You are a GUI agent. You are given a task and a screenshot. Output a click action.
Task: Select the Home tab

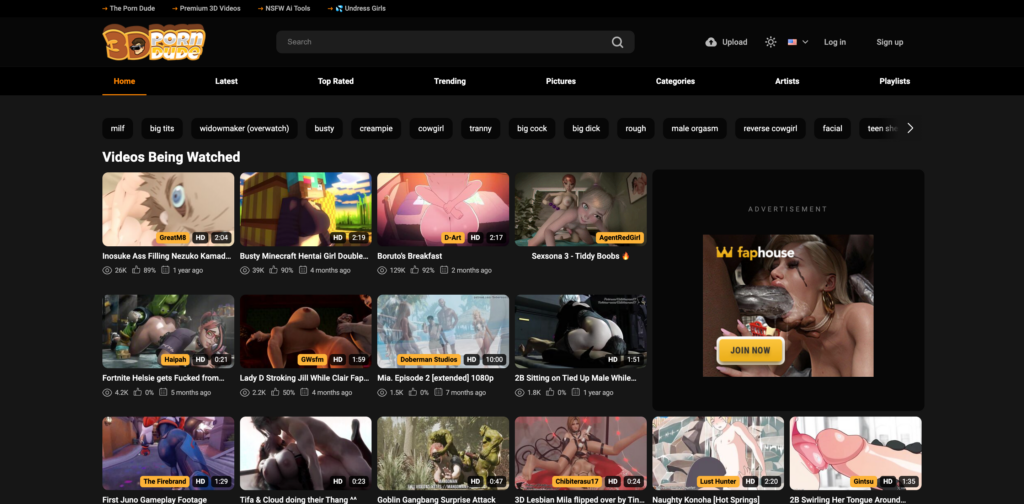(124, 82)
